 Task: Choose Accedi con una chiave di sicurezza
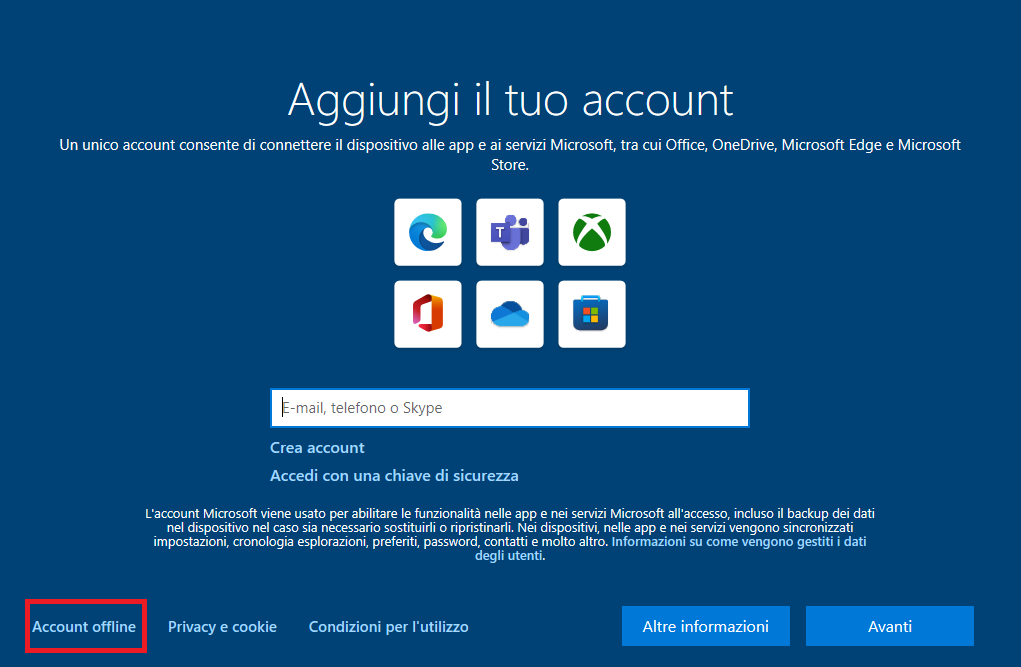(x=394, y=476)
